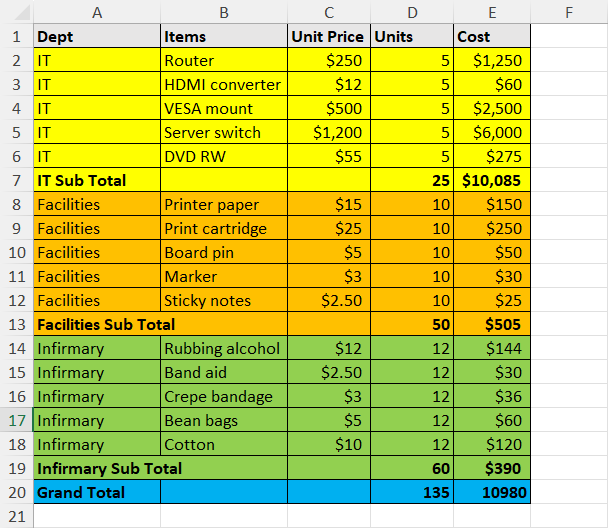Select row 7 header
This screenshot has height=528, width=608.
tap(17, 180)
